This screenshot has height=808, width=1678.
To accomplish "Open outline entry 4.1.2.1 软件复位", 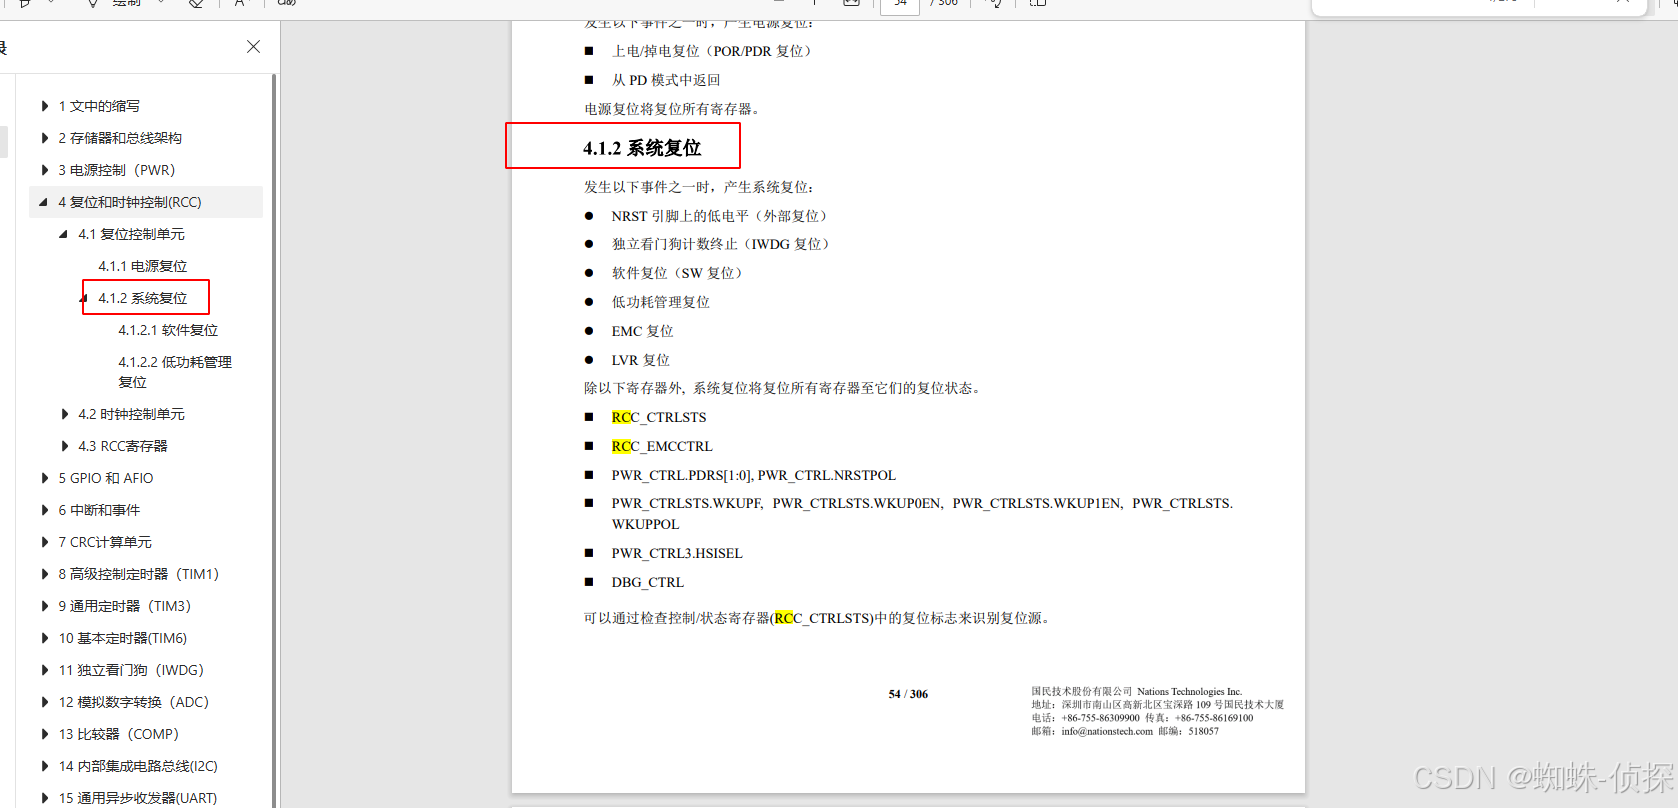I will (x=168, y=330).
